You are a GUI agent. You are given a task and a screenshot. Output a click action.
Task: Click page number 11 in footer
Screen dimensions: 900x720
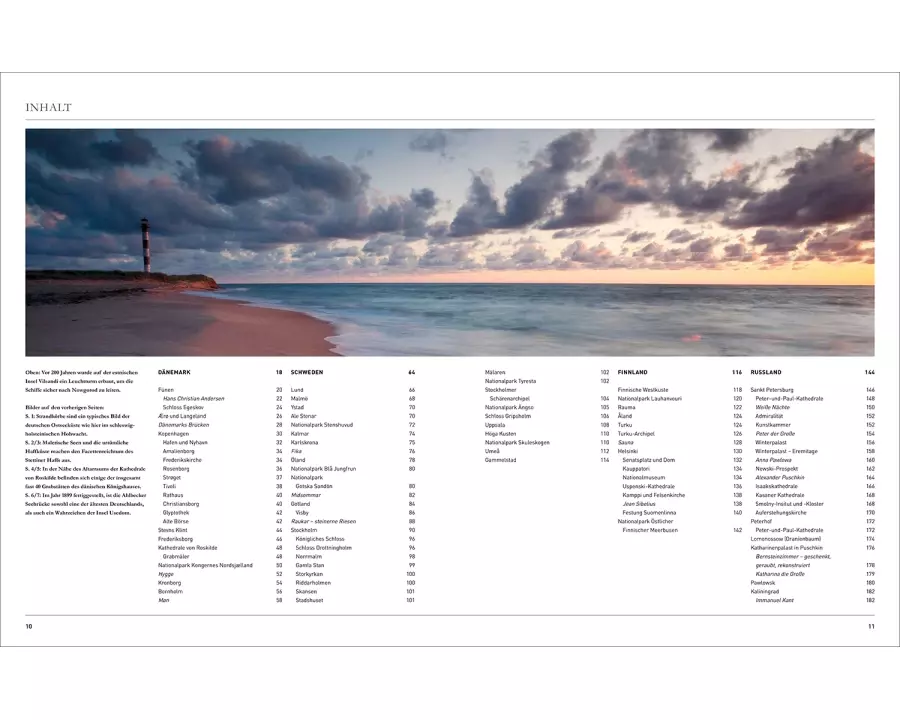point(870,626)
